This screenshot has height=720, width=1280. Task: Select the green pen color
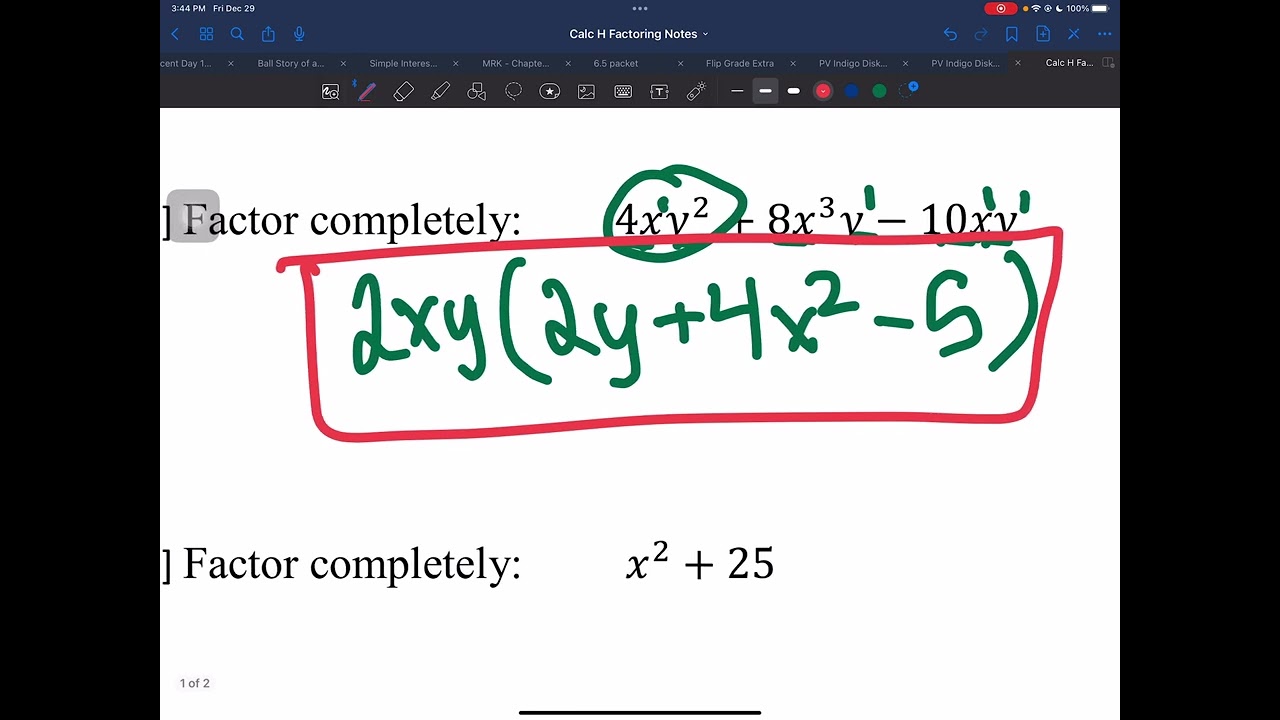879,91
